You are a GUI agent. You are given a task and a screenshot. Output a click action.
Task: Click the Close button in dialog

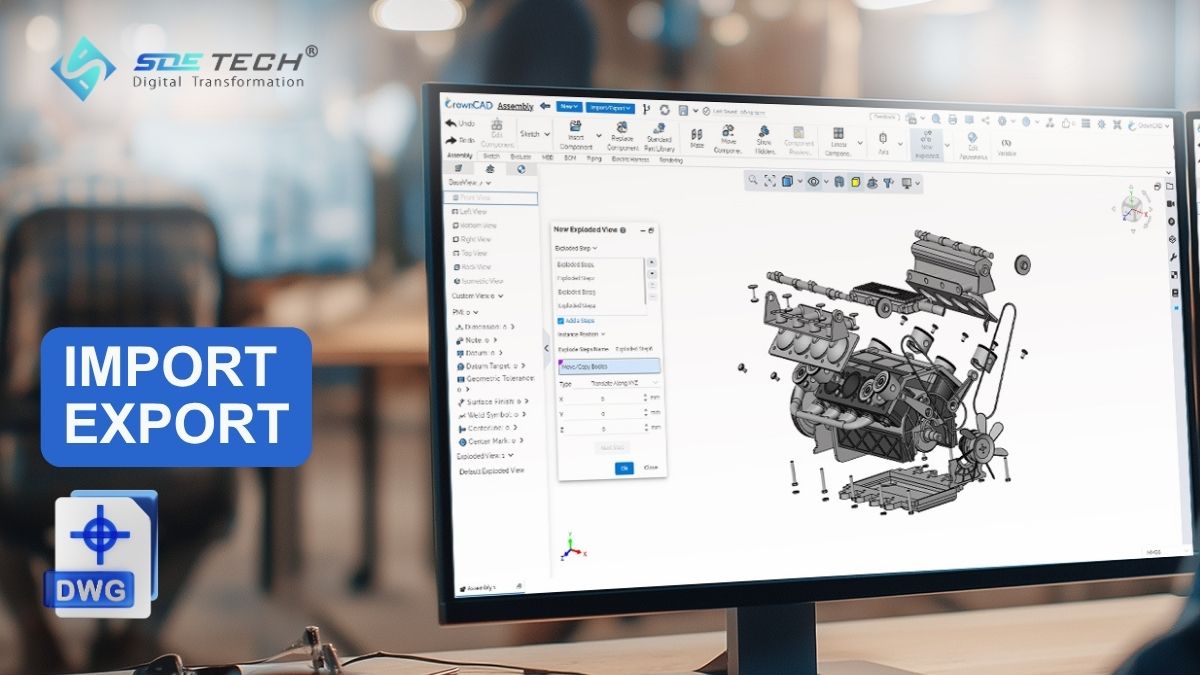[x=651, y=467]
